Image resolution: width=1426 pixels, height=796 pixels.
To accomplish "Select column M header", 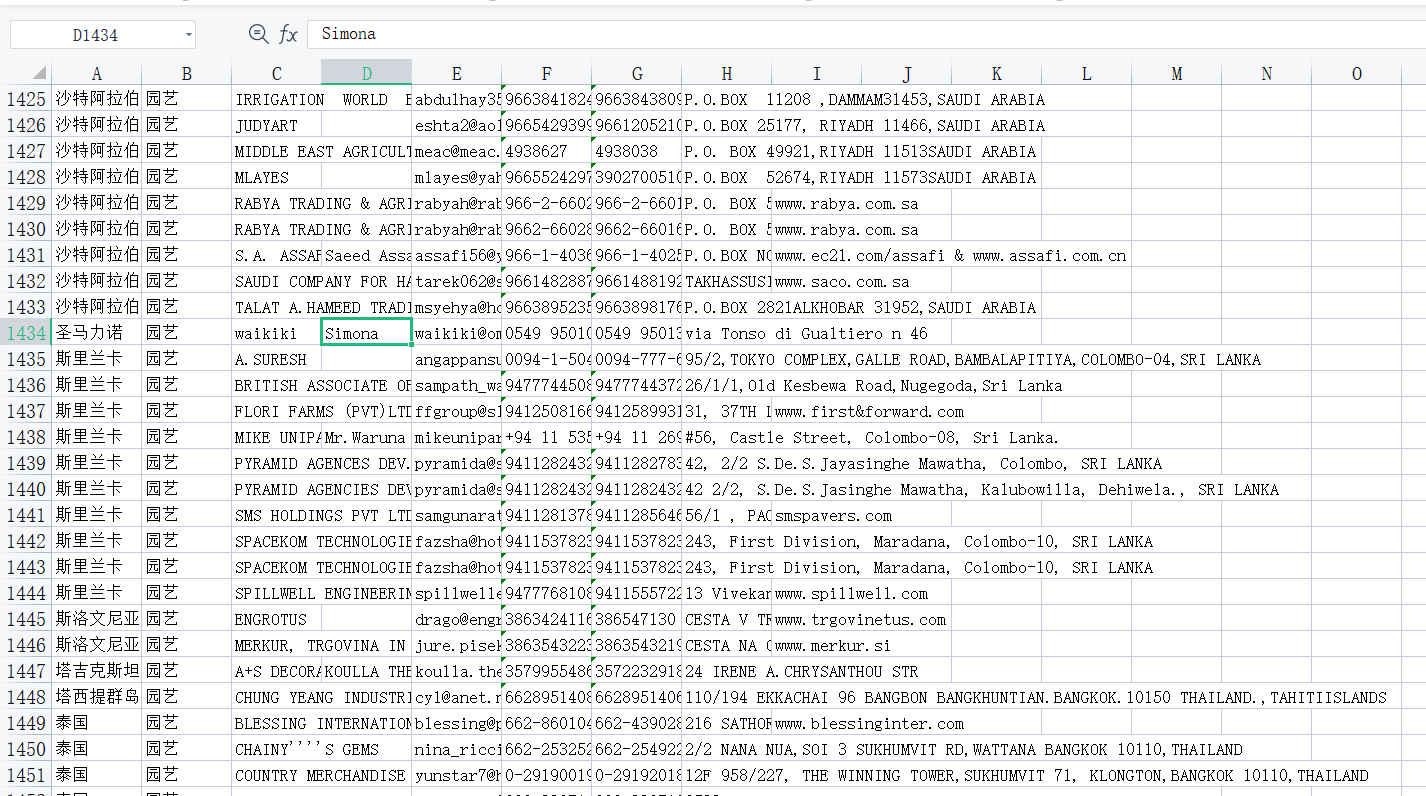I will (x=1177, y=73).
